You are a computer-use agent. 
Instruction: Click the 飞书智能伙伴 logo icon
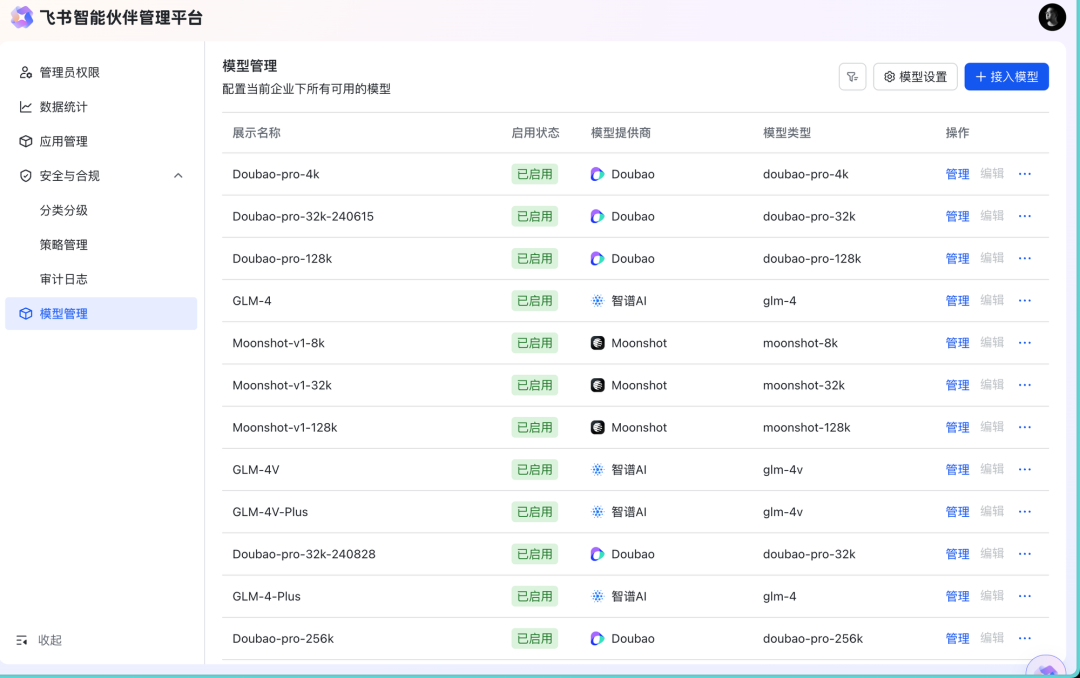click(x=21, y=17)
